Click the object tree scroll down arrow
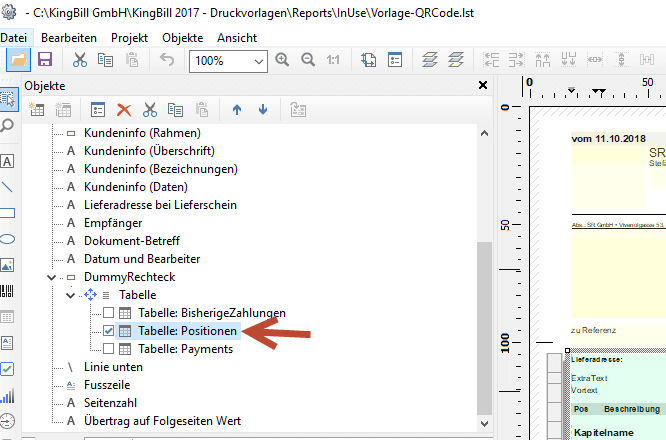This screenshot has width=666, height=440. point(484,423)
